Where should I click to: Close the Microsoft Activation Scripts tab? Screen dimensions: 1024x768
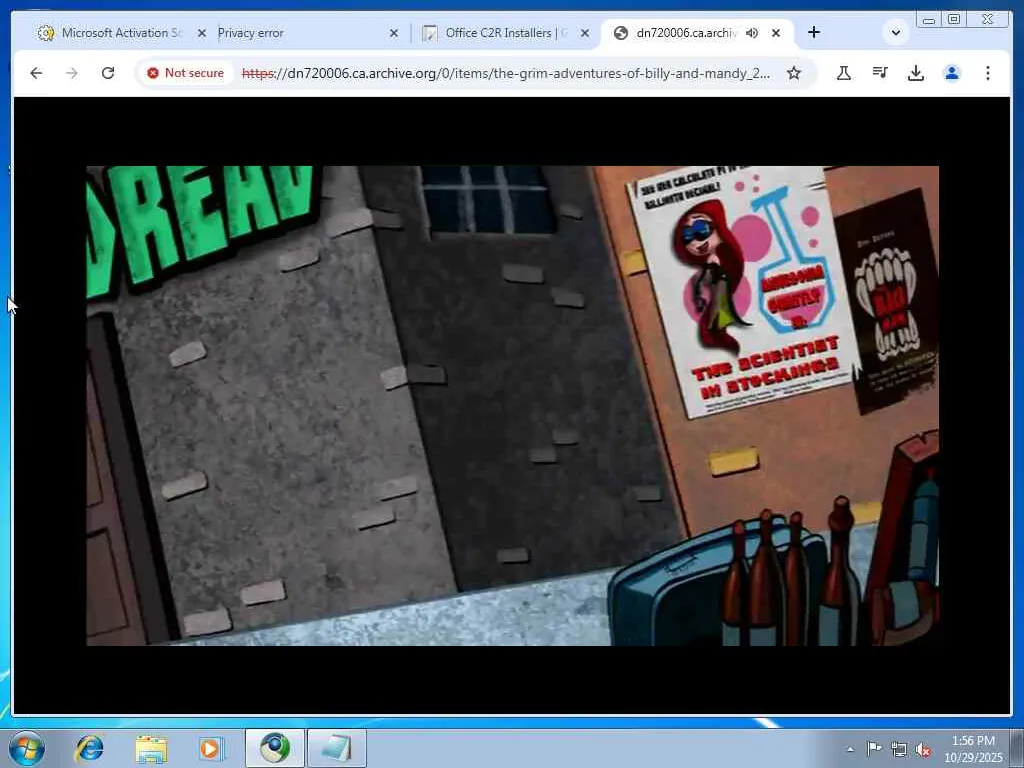pyautogui.click(x=202, y=33)
